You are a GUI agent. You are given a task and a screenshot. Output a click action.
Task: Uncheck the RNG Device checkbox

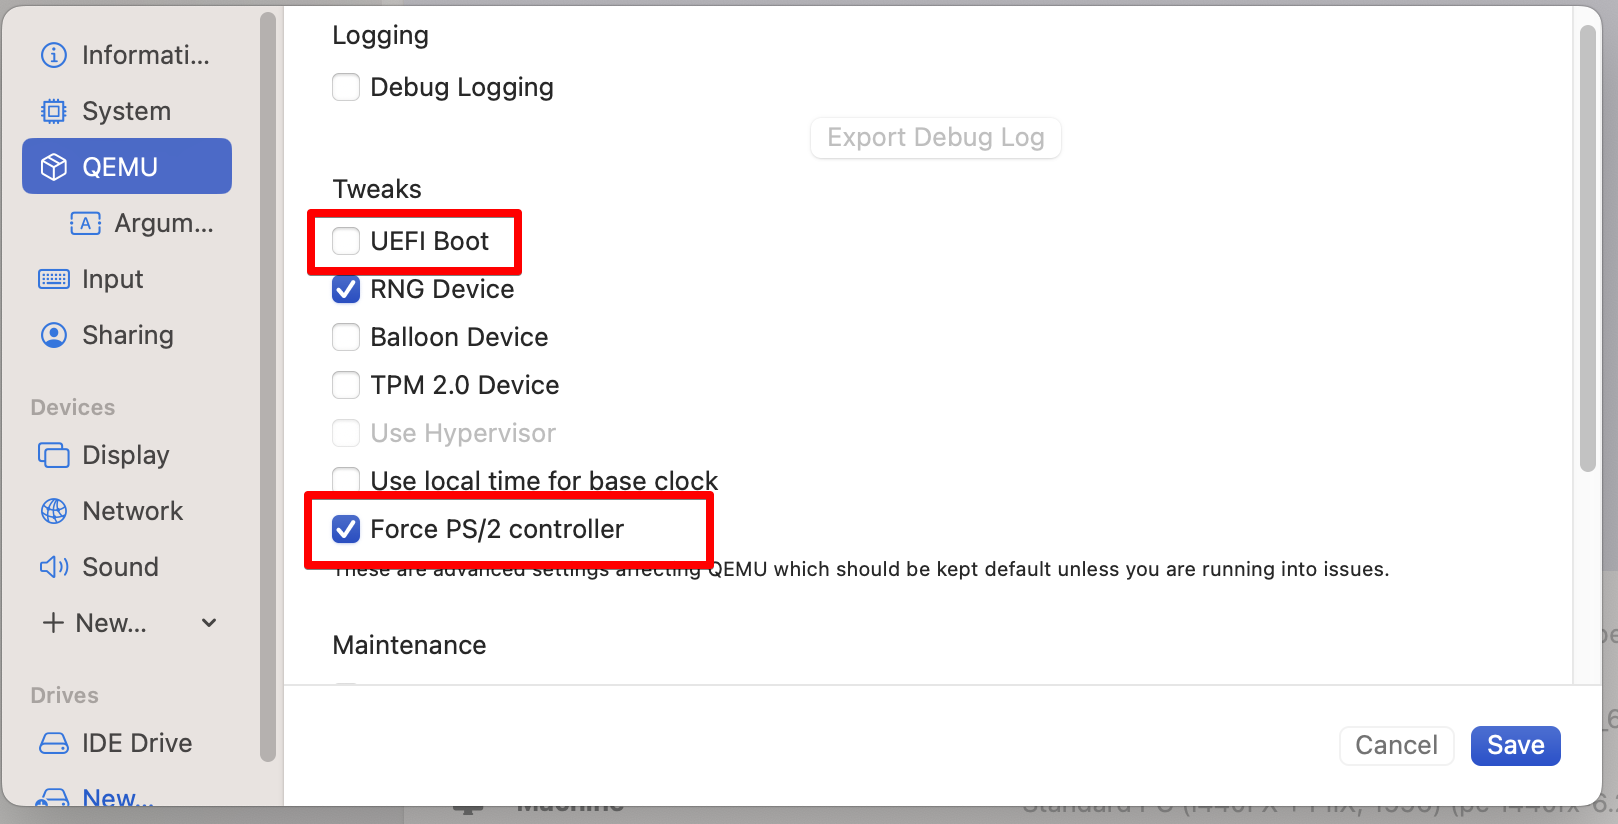tap(346, 289)
